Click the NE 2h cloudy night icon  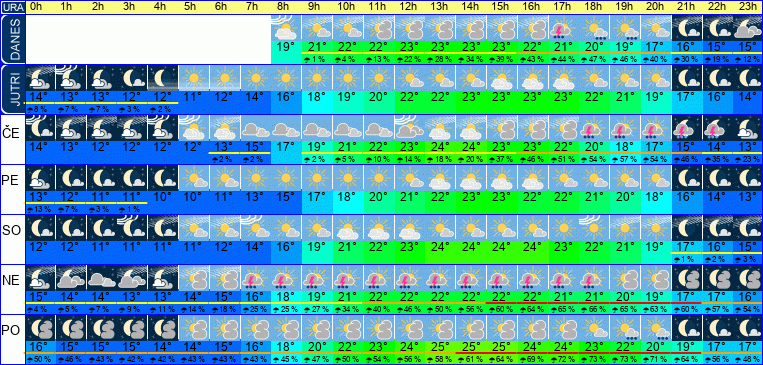tap(101, 277)
